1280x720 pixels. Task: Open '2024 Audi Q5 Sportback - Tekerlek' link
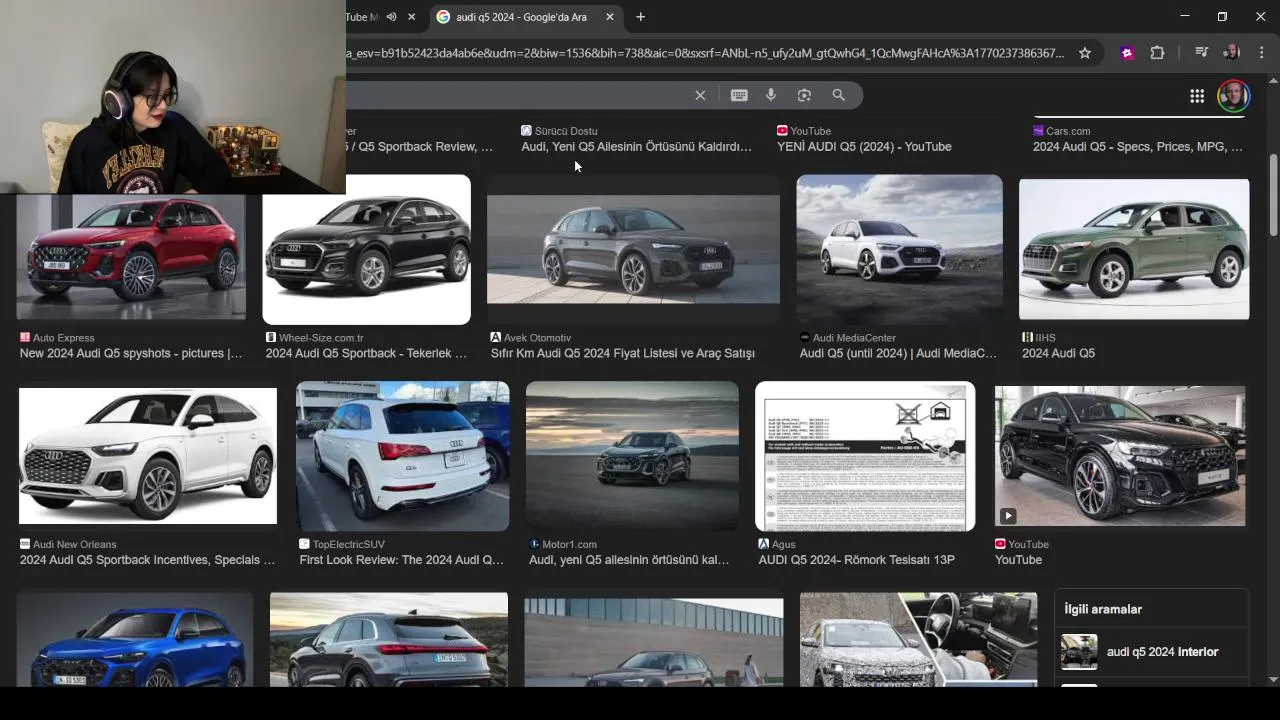click(366, 353)
